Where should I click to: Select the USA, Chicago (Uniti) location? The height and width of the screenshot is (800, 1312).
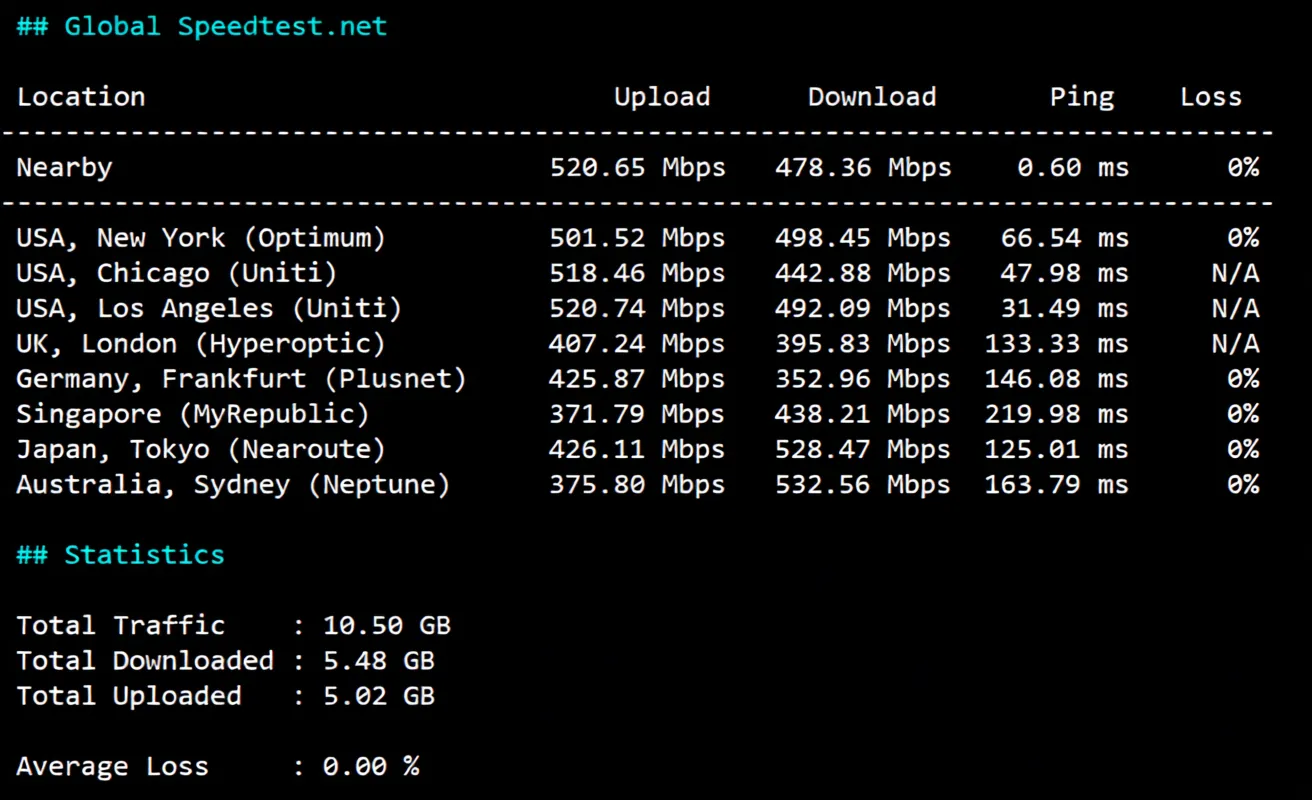click(x=178, y=272)
